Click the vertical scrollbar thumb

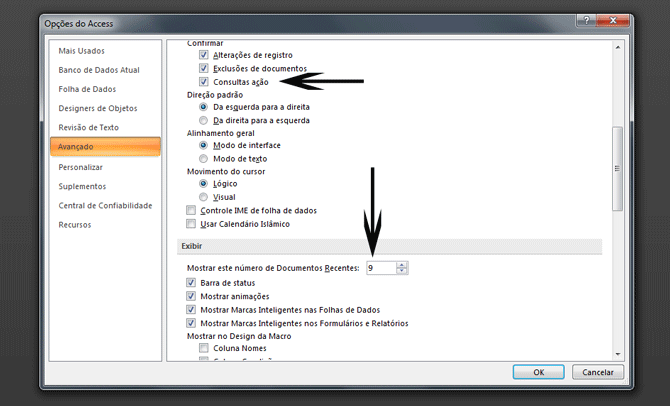pos(618,168)
